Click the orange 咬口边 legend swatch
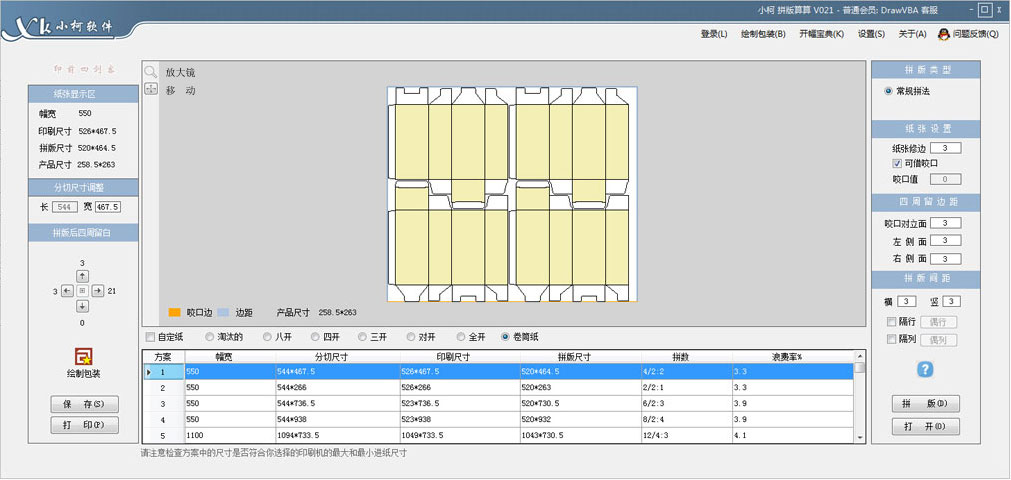Viewport: 1011px width, 480px height. pos(174,313)
